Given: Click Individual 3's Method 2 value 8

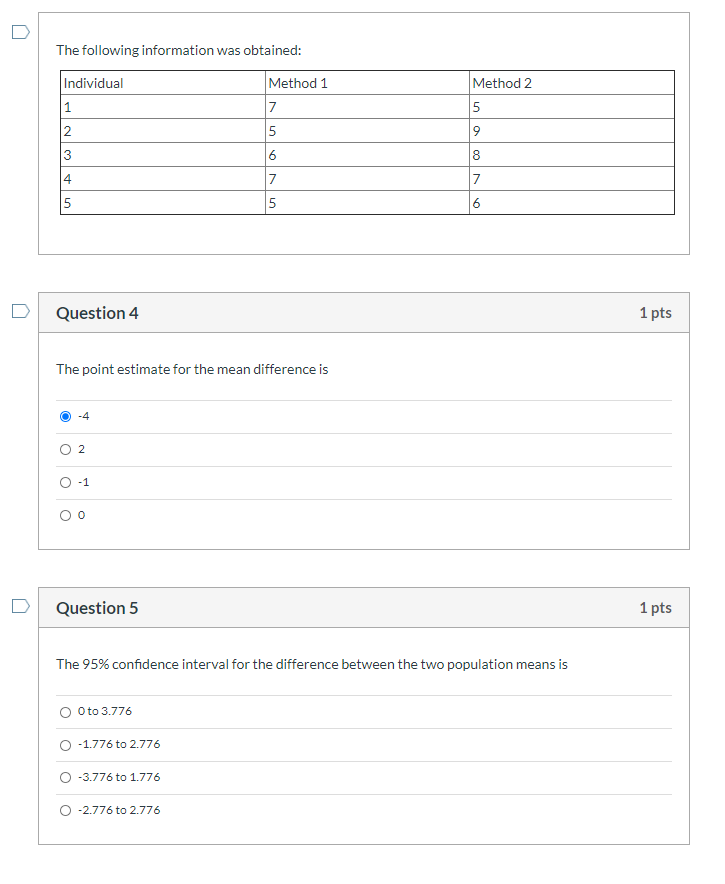Looking at the screenshot, I should (x=475, y=155).
